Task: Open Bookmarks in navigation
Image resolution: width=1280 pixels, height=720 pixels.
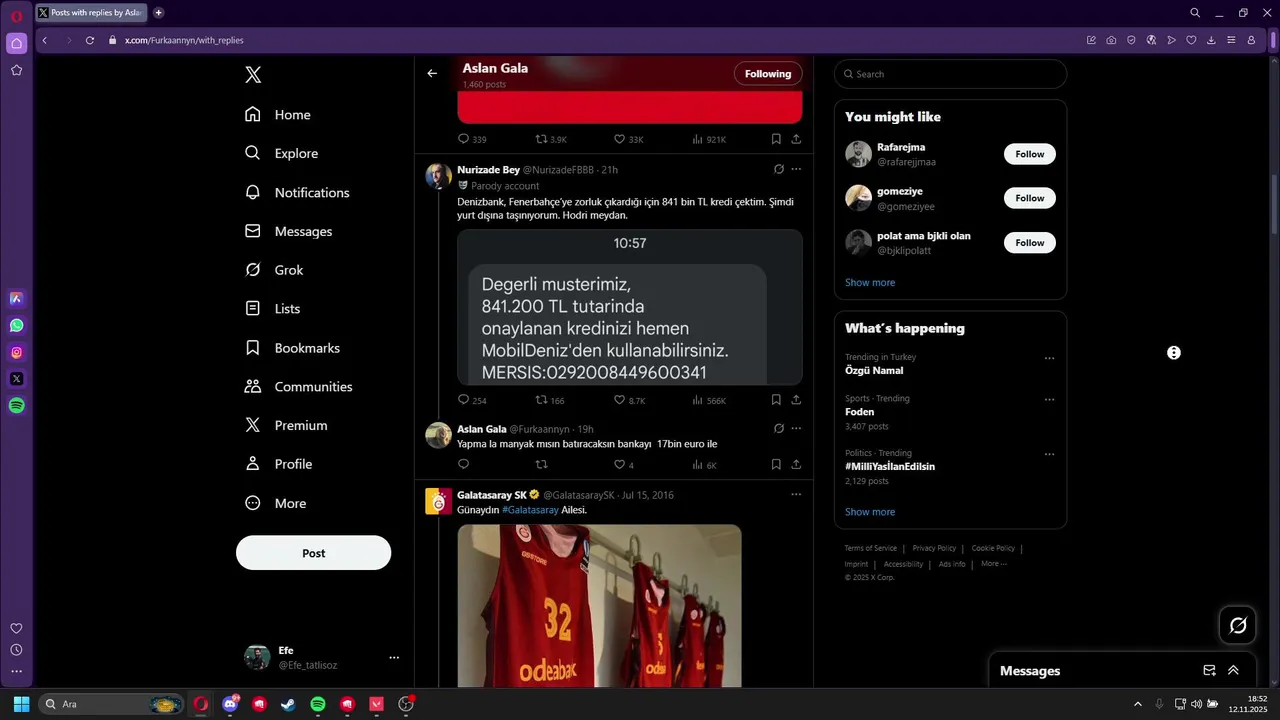Action: (292, 348)
